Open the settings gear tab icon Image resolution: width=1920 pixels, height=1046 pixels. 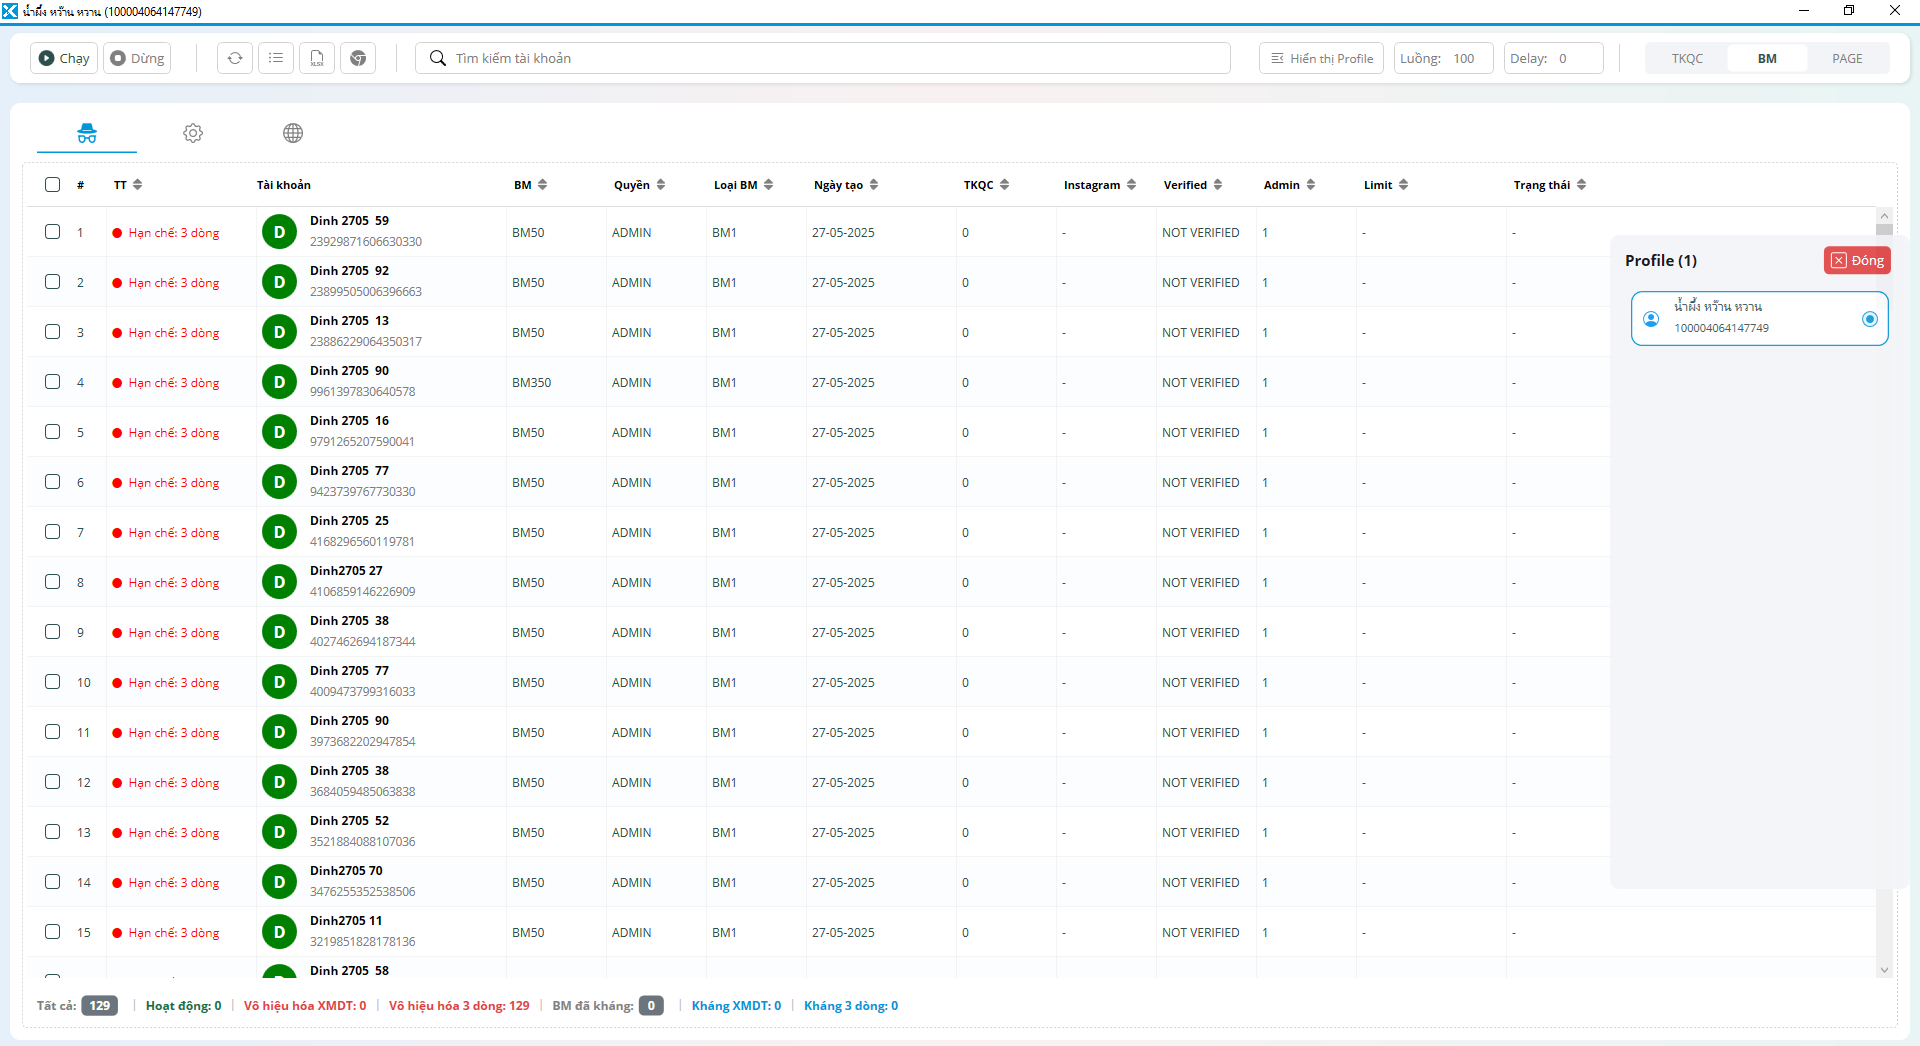(x=193, y=133)
